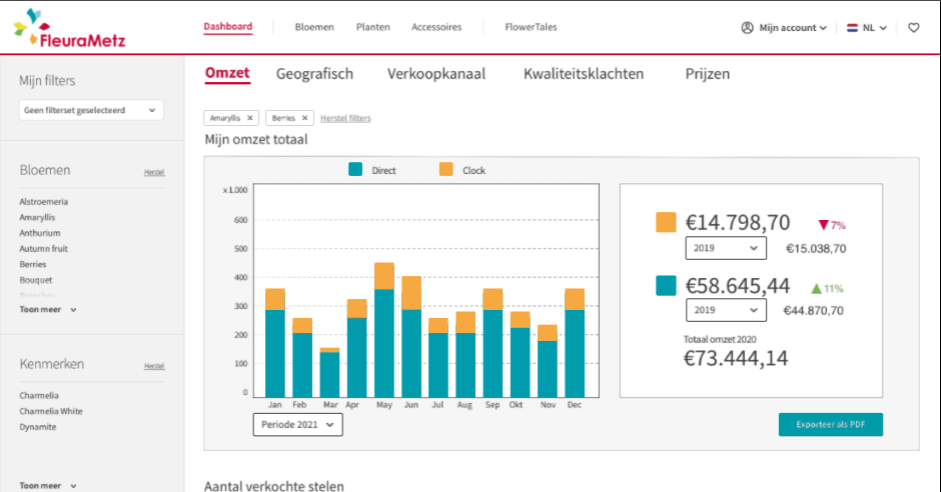Screen dimensions: 941x492
Task: Select Charmelia in the Kenmerken filter
Action: click(x=39, y=395)
